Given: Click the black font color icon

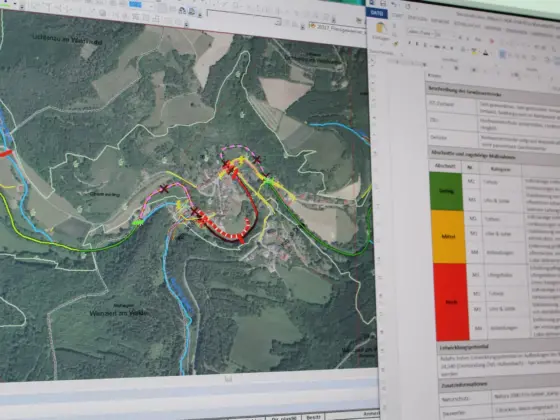Looking at the screenshot, I should pyautogui.click(x=485, y=53).
